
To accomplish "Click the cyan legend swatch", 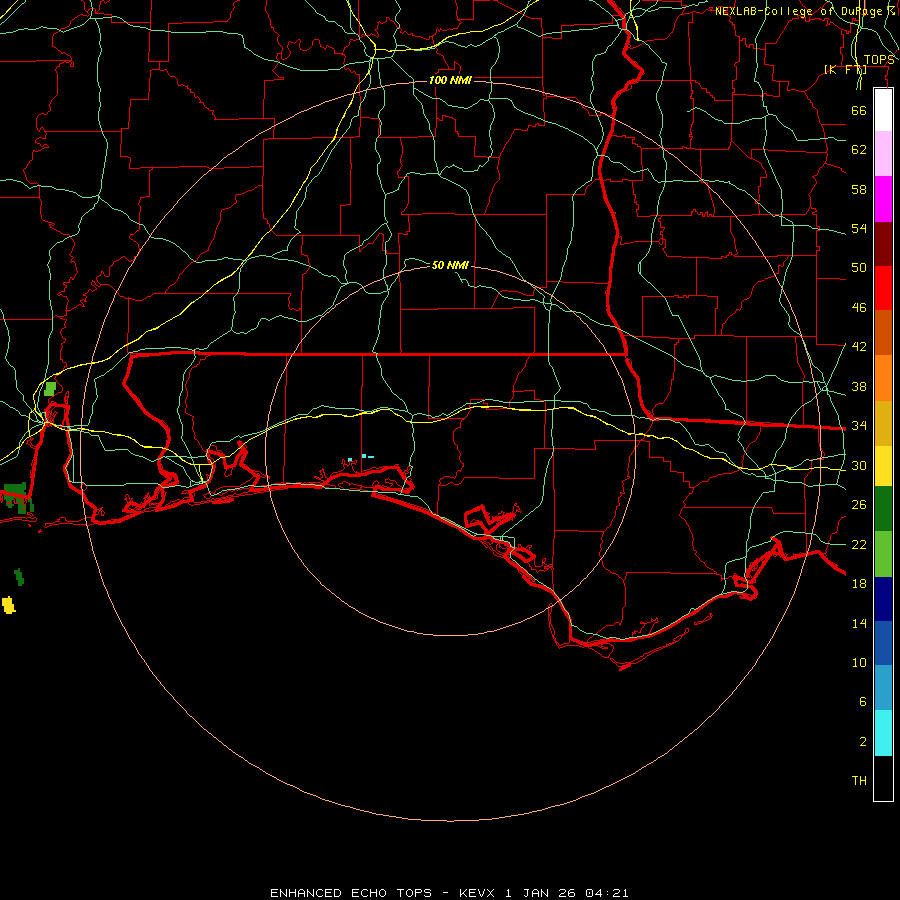I will tap(883, 733).
